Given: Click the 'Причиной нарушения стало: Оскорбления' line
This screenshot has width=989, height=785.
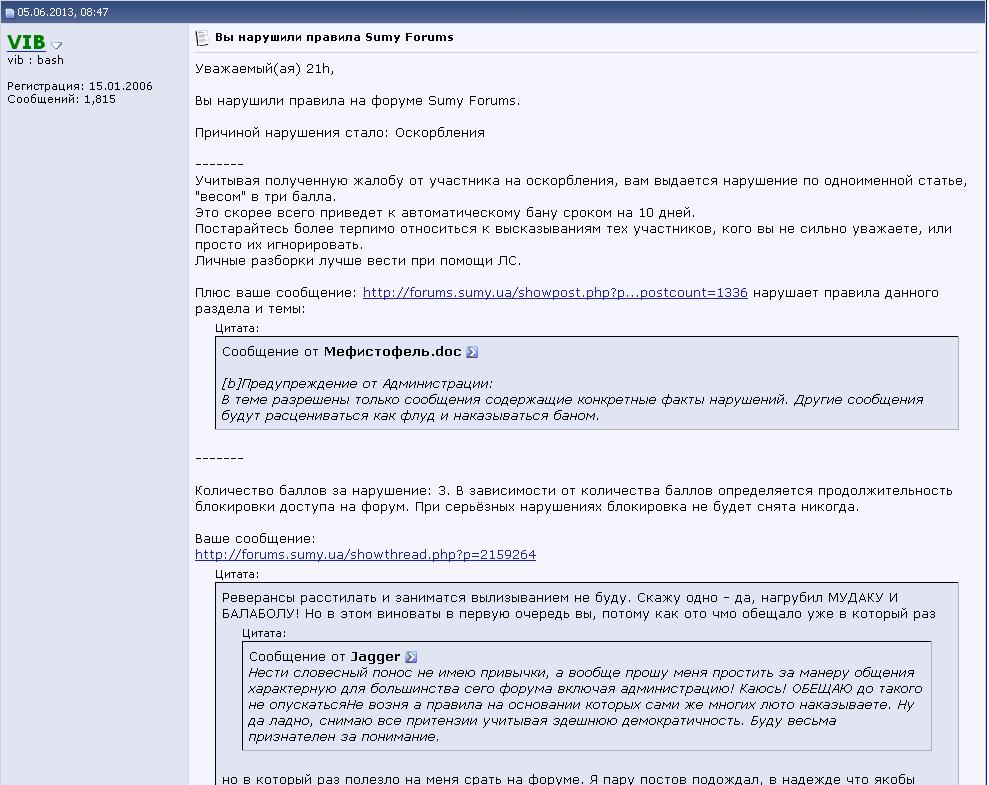Looking at the screenshot, I should (x=339, y=133).
